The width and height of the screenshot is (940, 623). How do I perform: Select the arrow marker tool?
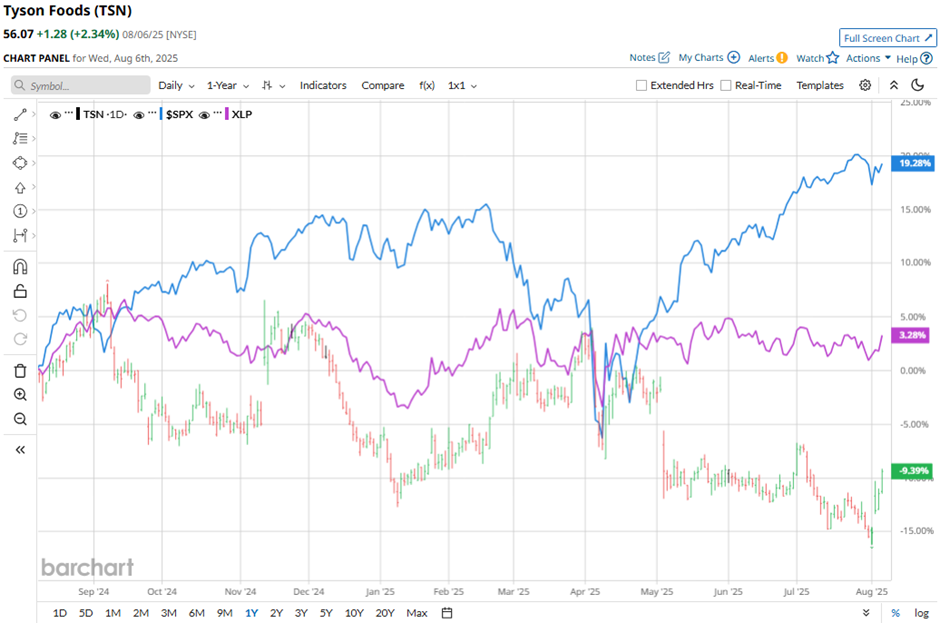tap(20, 188)
